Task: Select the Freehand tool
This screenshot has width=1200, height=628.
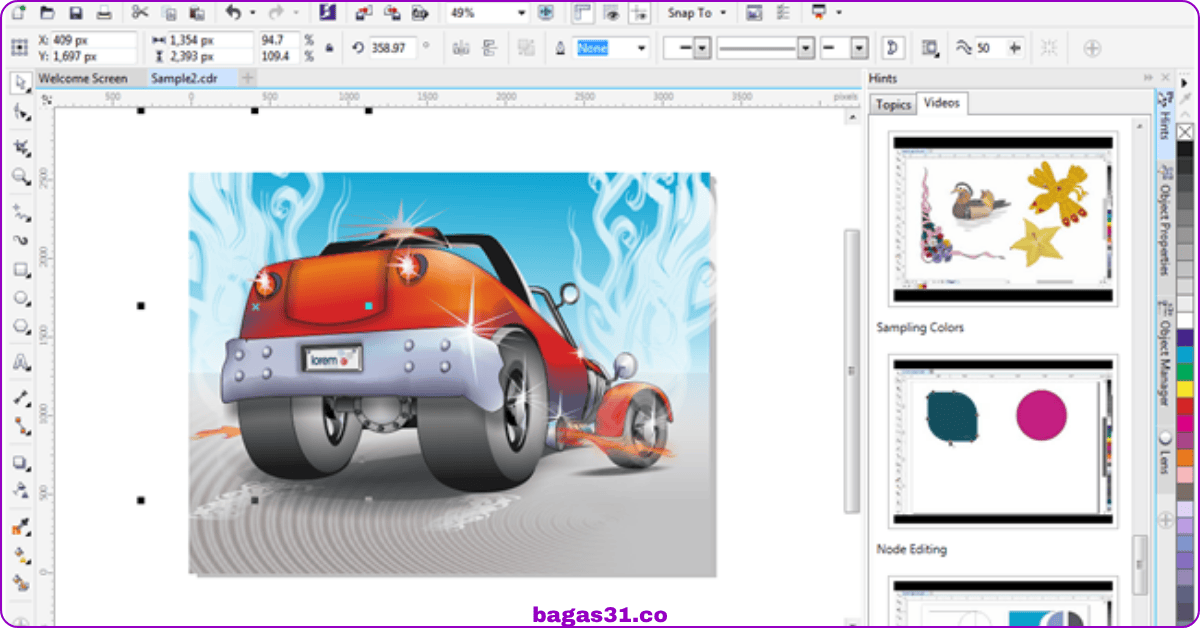Action: coord(20,212)
